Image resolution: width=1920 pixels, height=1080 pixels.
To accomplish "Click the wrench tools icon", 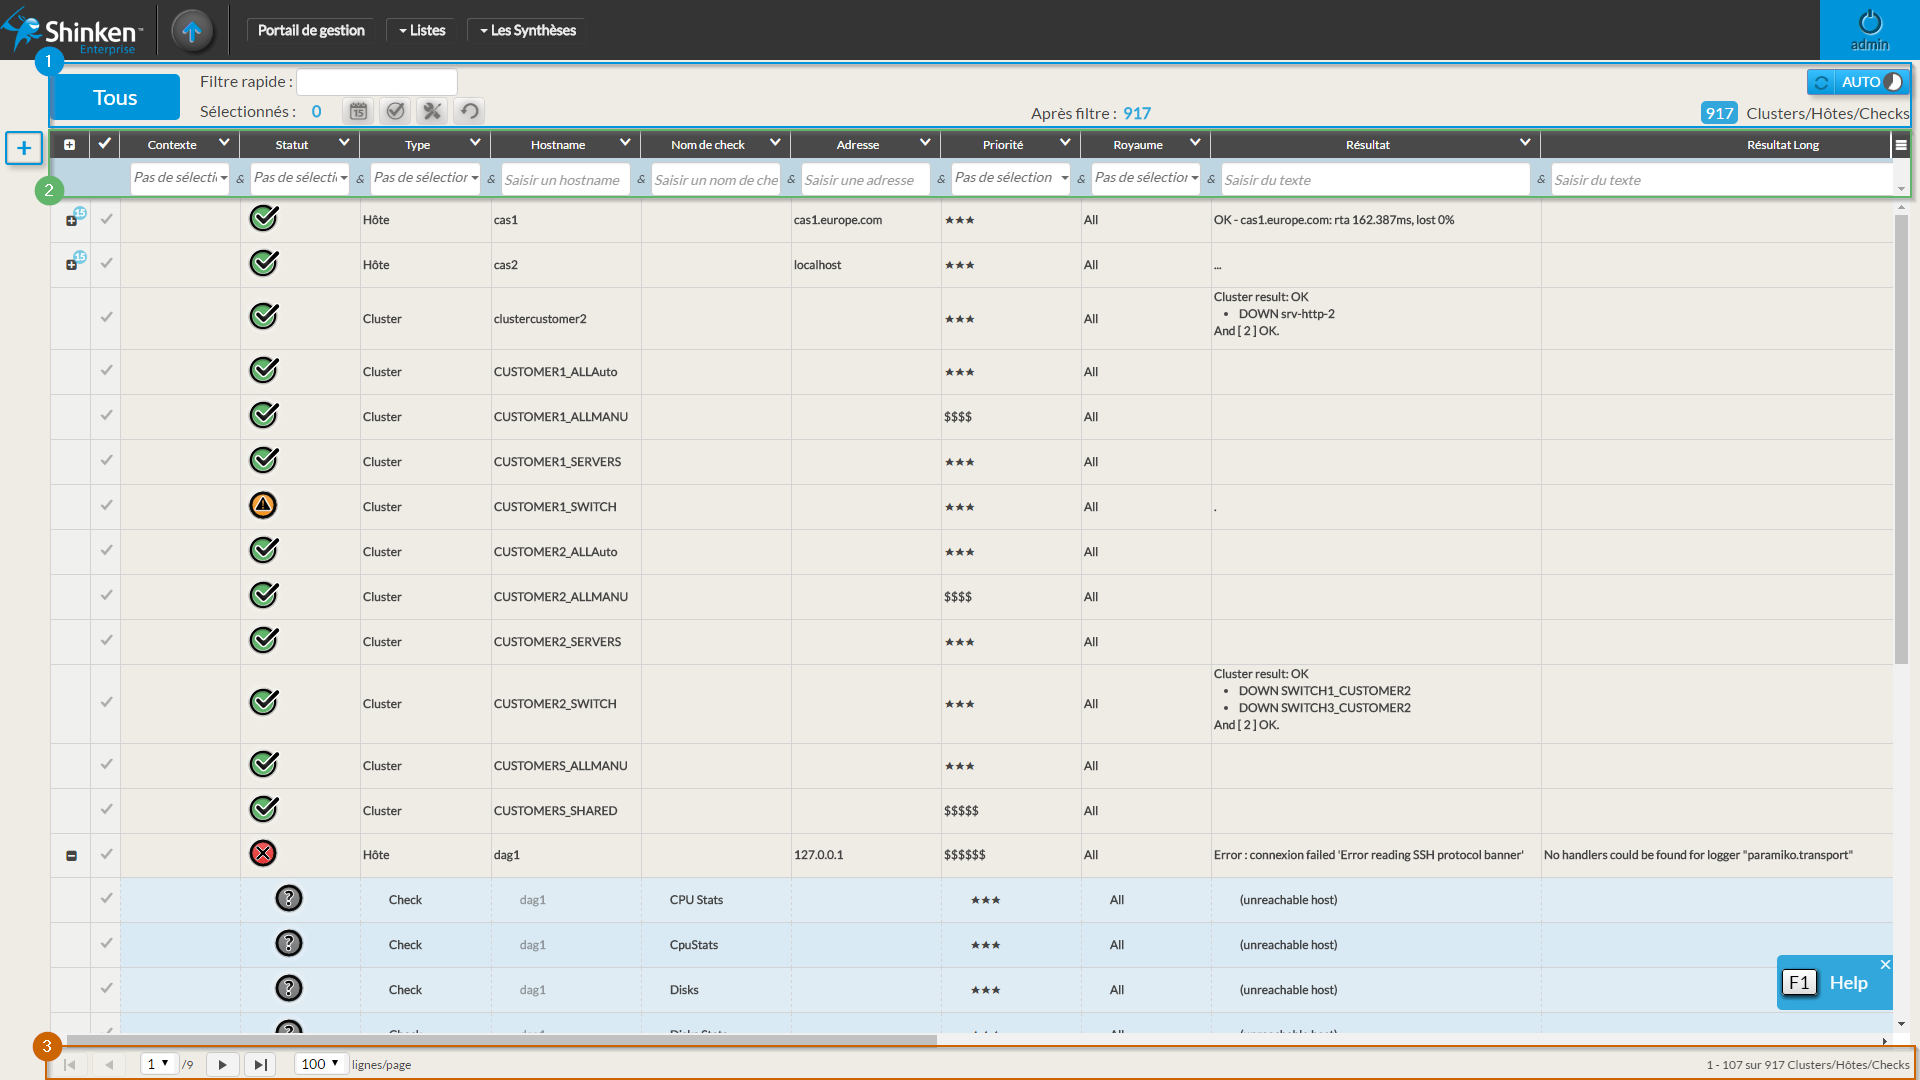I will (x=432, y=111).
